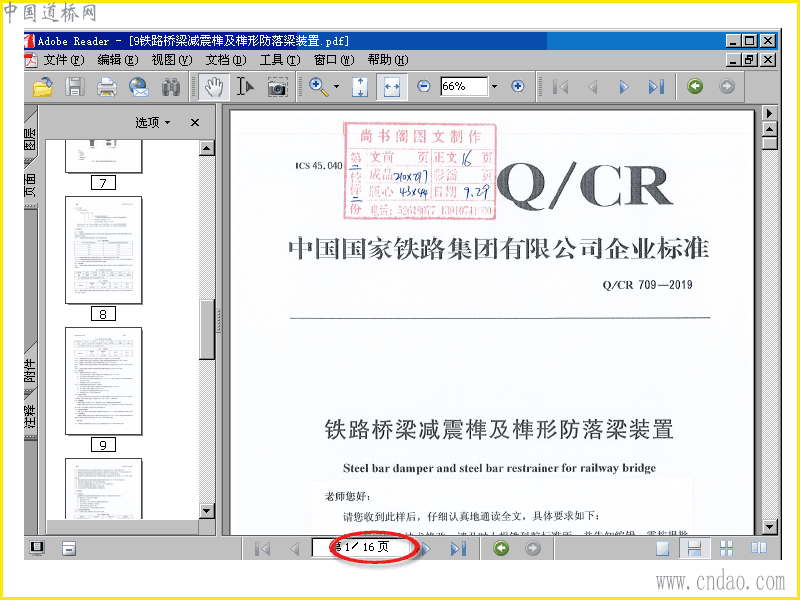Jump to first page in status bar

[x=262, y=548]
